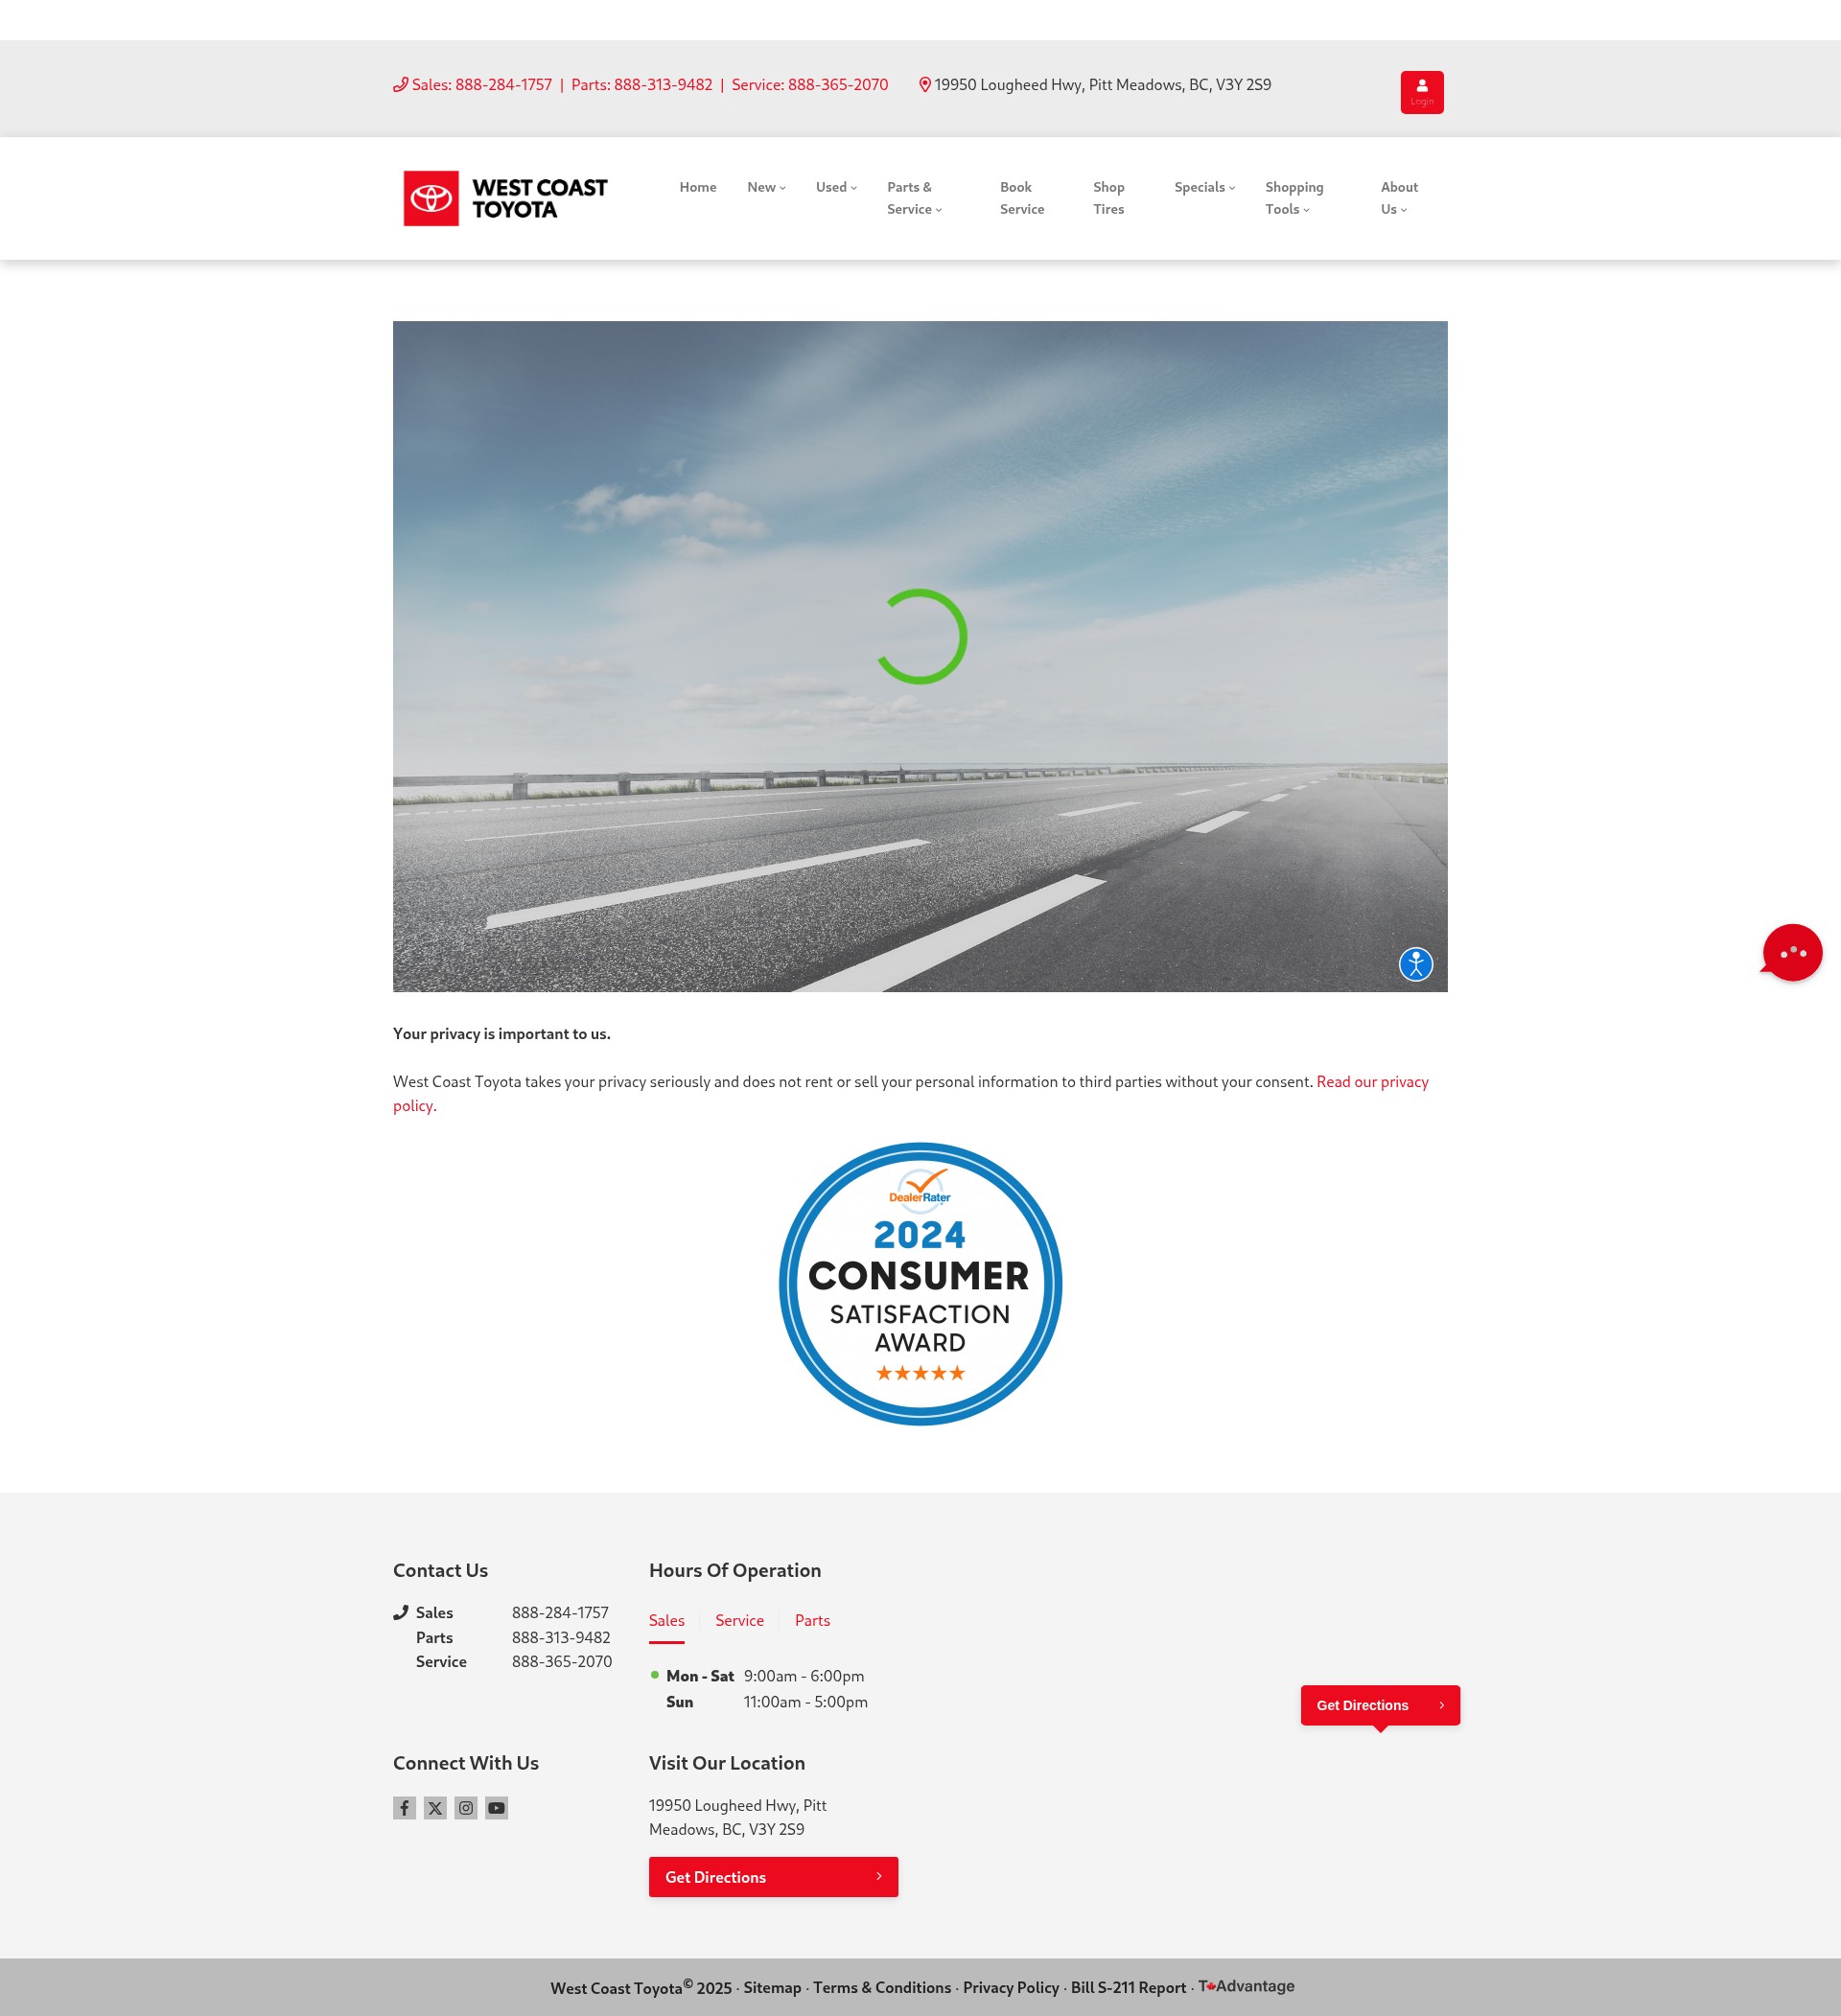Click the T Advantage logo in the footer
The width and height of the screenshot is (1841, 2016).
click(x=1246, y=1986)
